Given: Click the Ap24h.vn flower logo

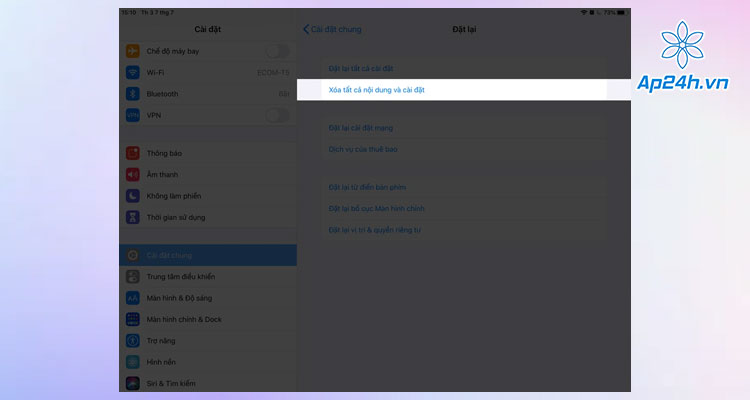Looking at the screenshot, I should pos(683,44).
